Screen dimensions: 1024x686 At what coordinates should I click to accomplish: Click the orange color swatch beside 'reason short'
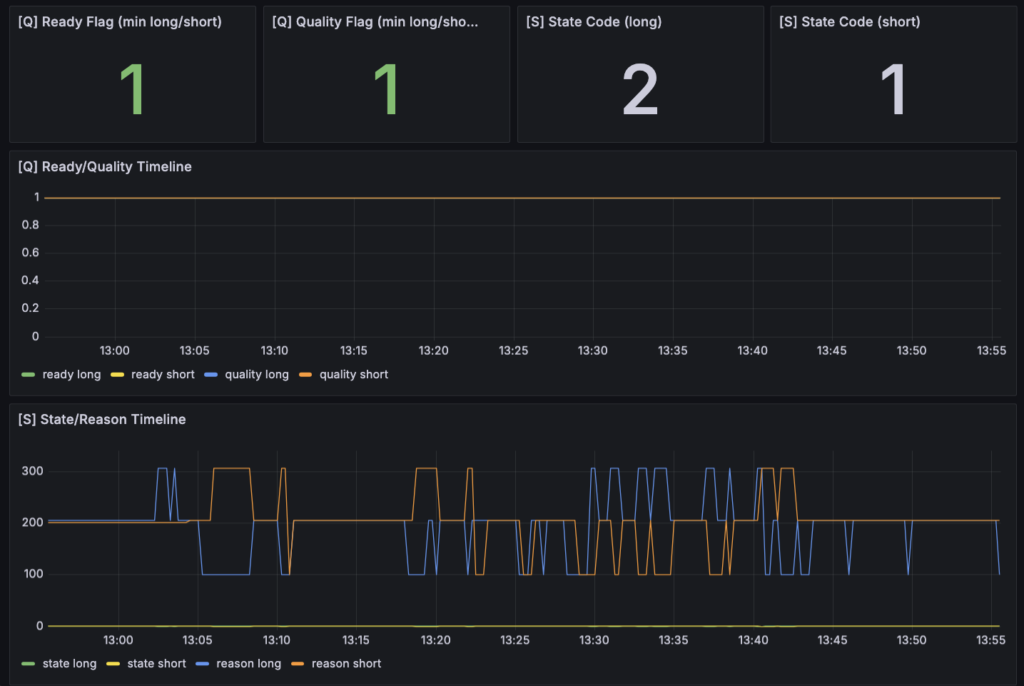point(298,664)
